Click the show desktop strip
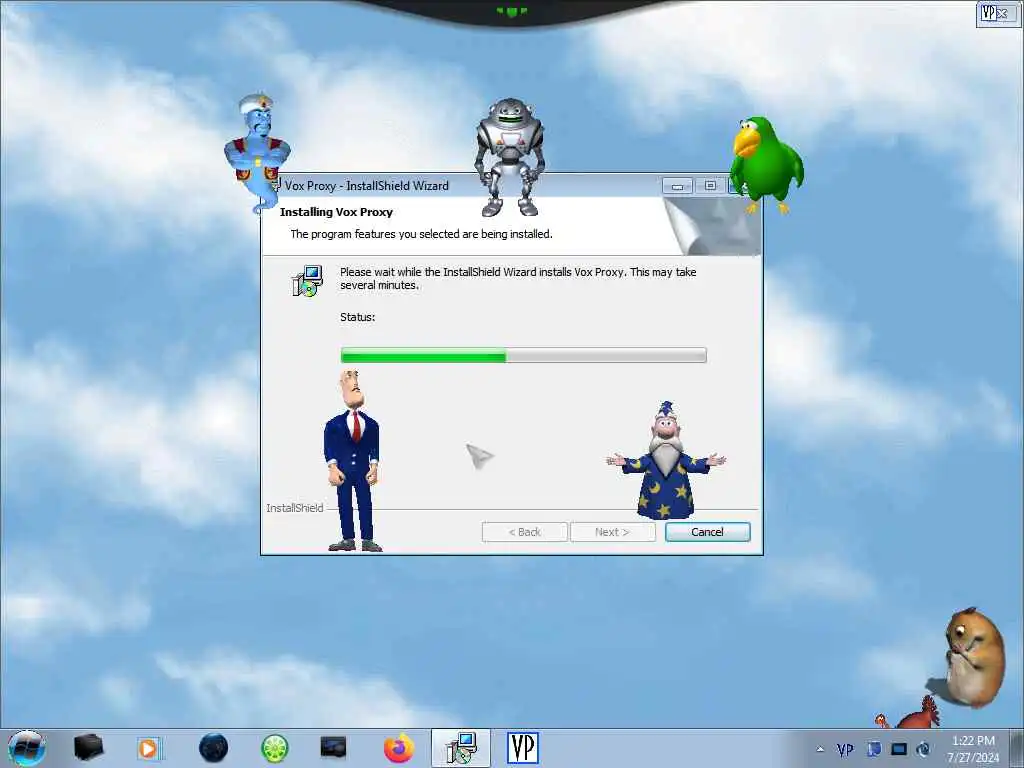Image resolution: width=1024 pixels, height=768 pixels. tap(1017, 748)
